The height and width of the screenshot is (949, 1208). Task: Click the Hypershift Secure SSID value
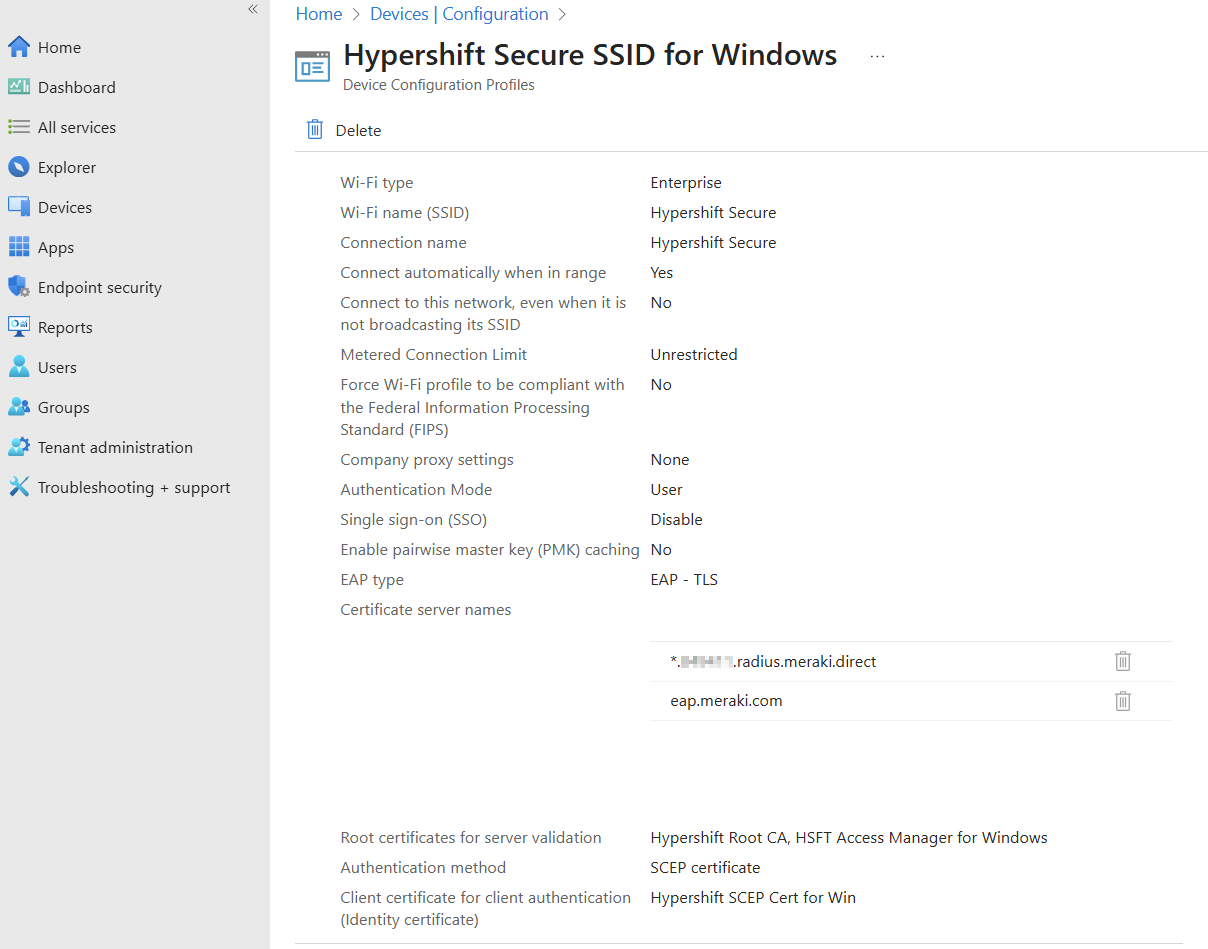(713, 212)
